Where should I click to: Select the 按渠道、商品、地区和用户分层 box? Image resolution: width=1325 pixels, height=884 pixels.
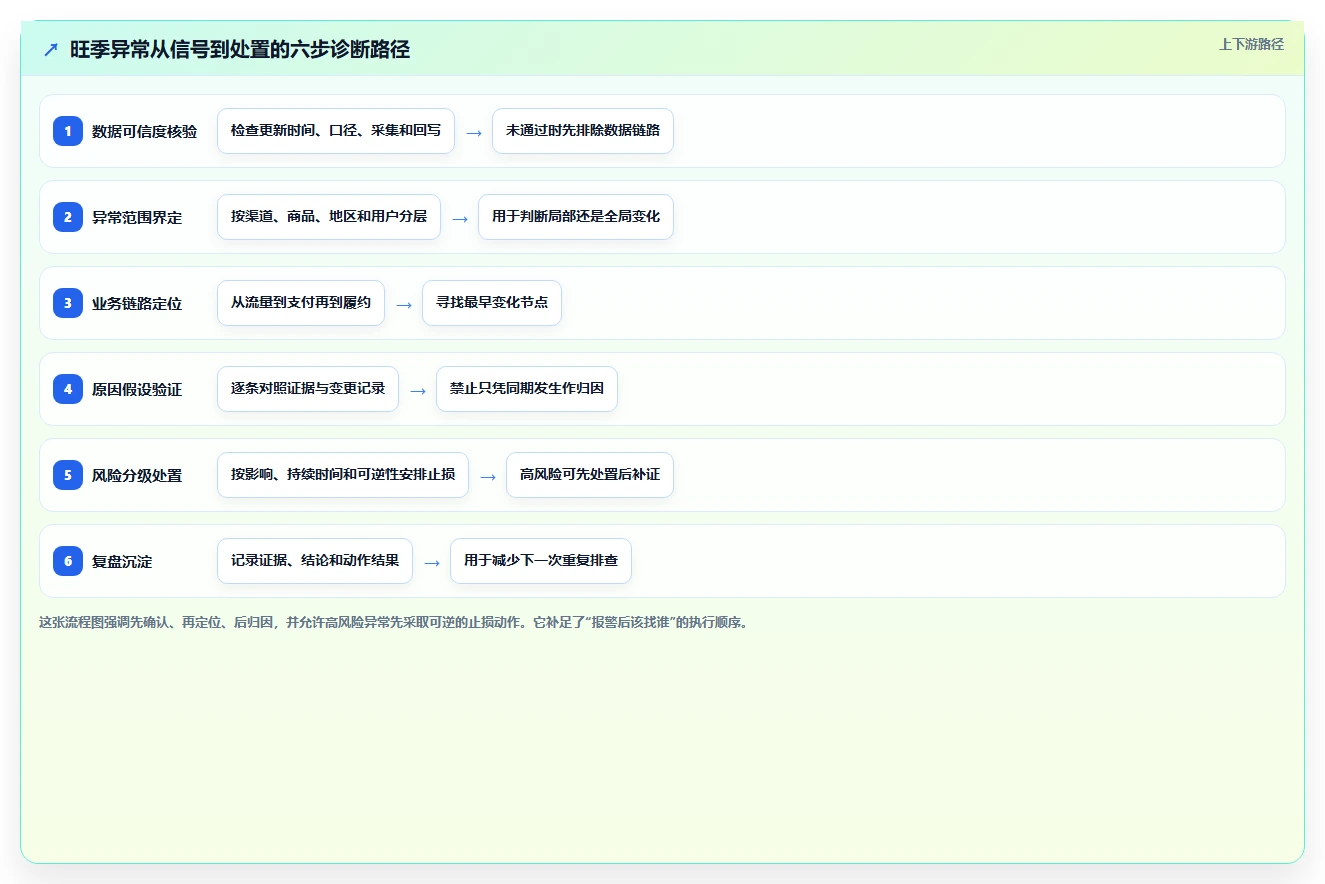click(x=329, y=216)
